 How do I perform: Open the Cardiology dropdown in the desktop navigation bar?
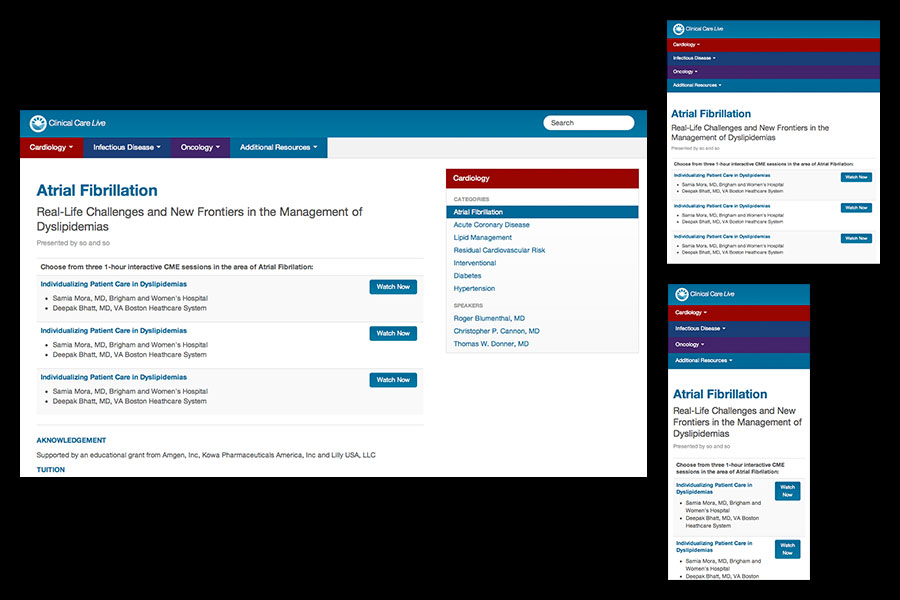[50, 148]
